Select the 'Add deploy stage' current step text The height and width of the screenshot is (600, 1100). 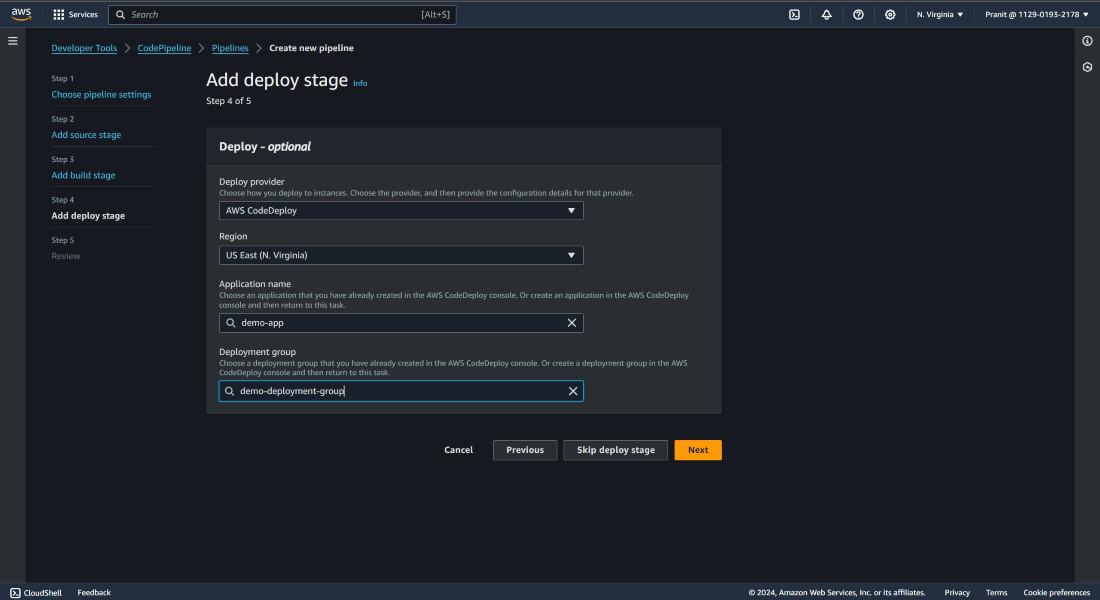[x=88, y=215]
